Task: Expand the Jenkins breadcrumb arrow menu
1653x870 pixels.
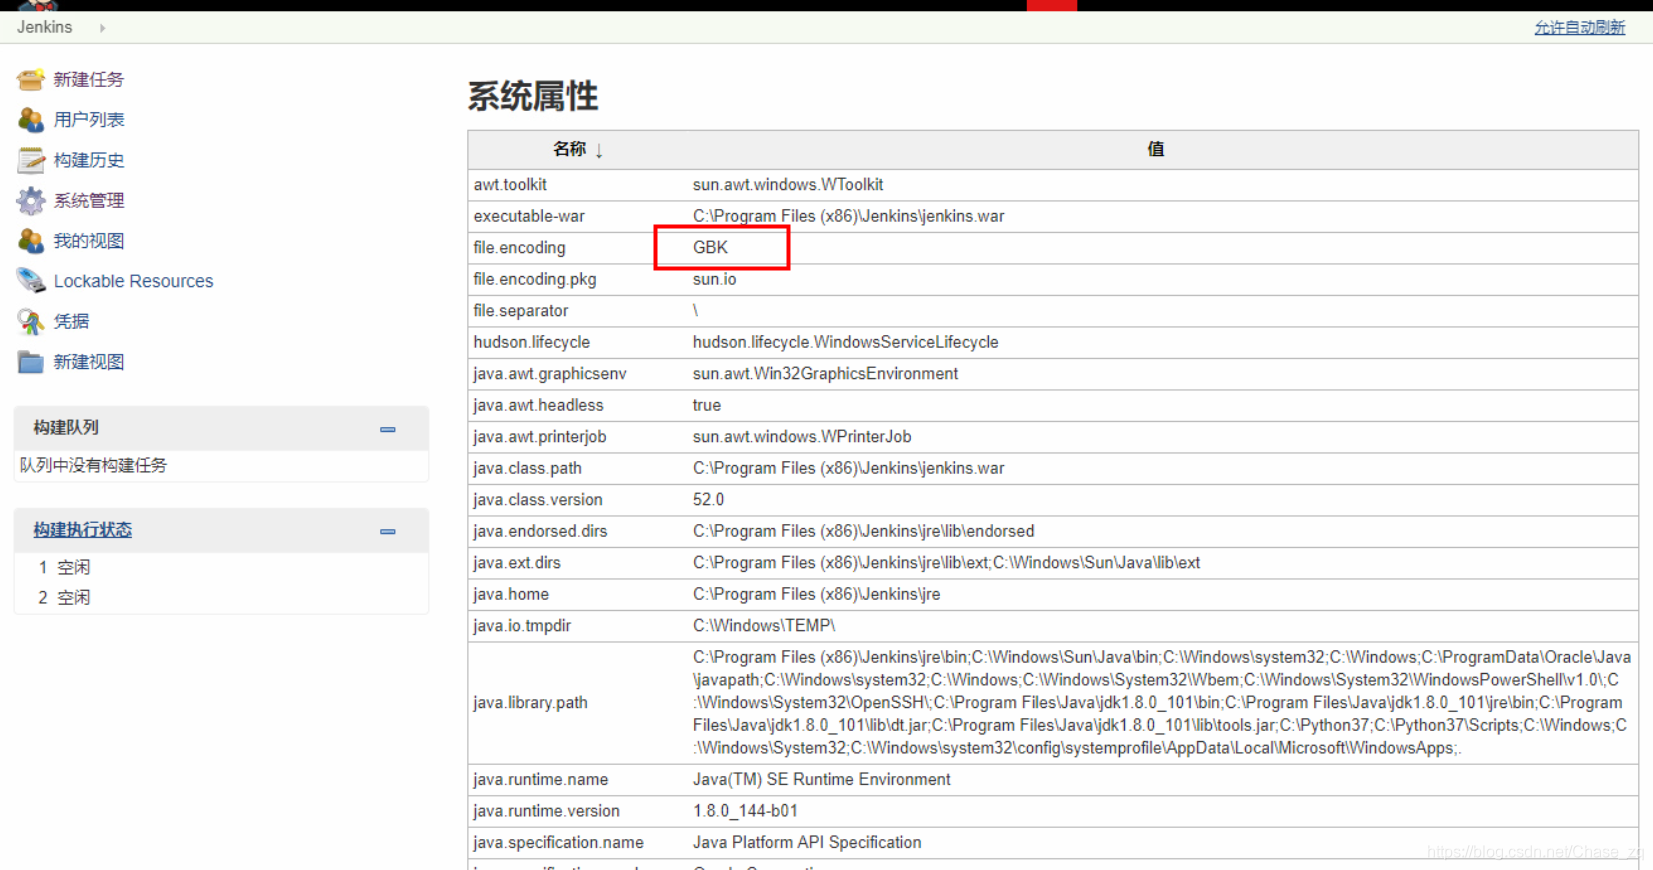Action: tap(102, 28)
